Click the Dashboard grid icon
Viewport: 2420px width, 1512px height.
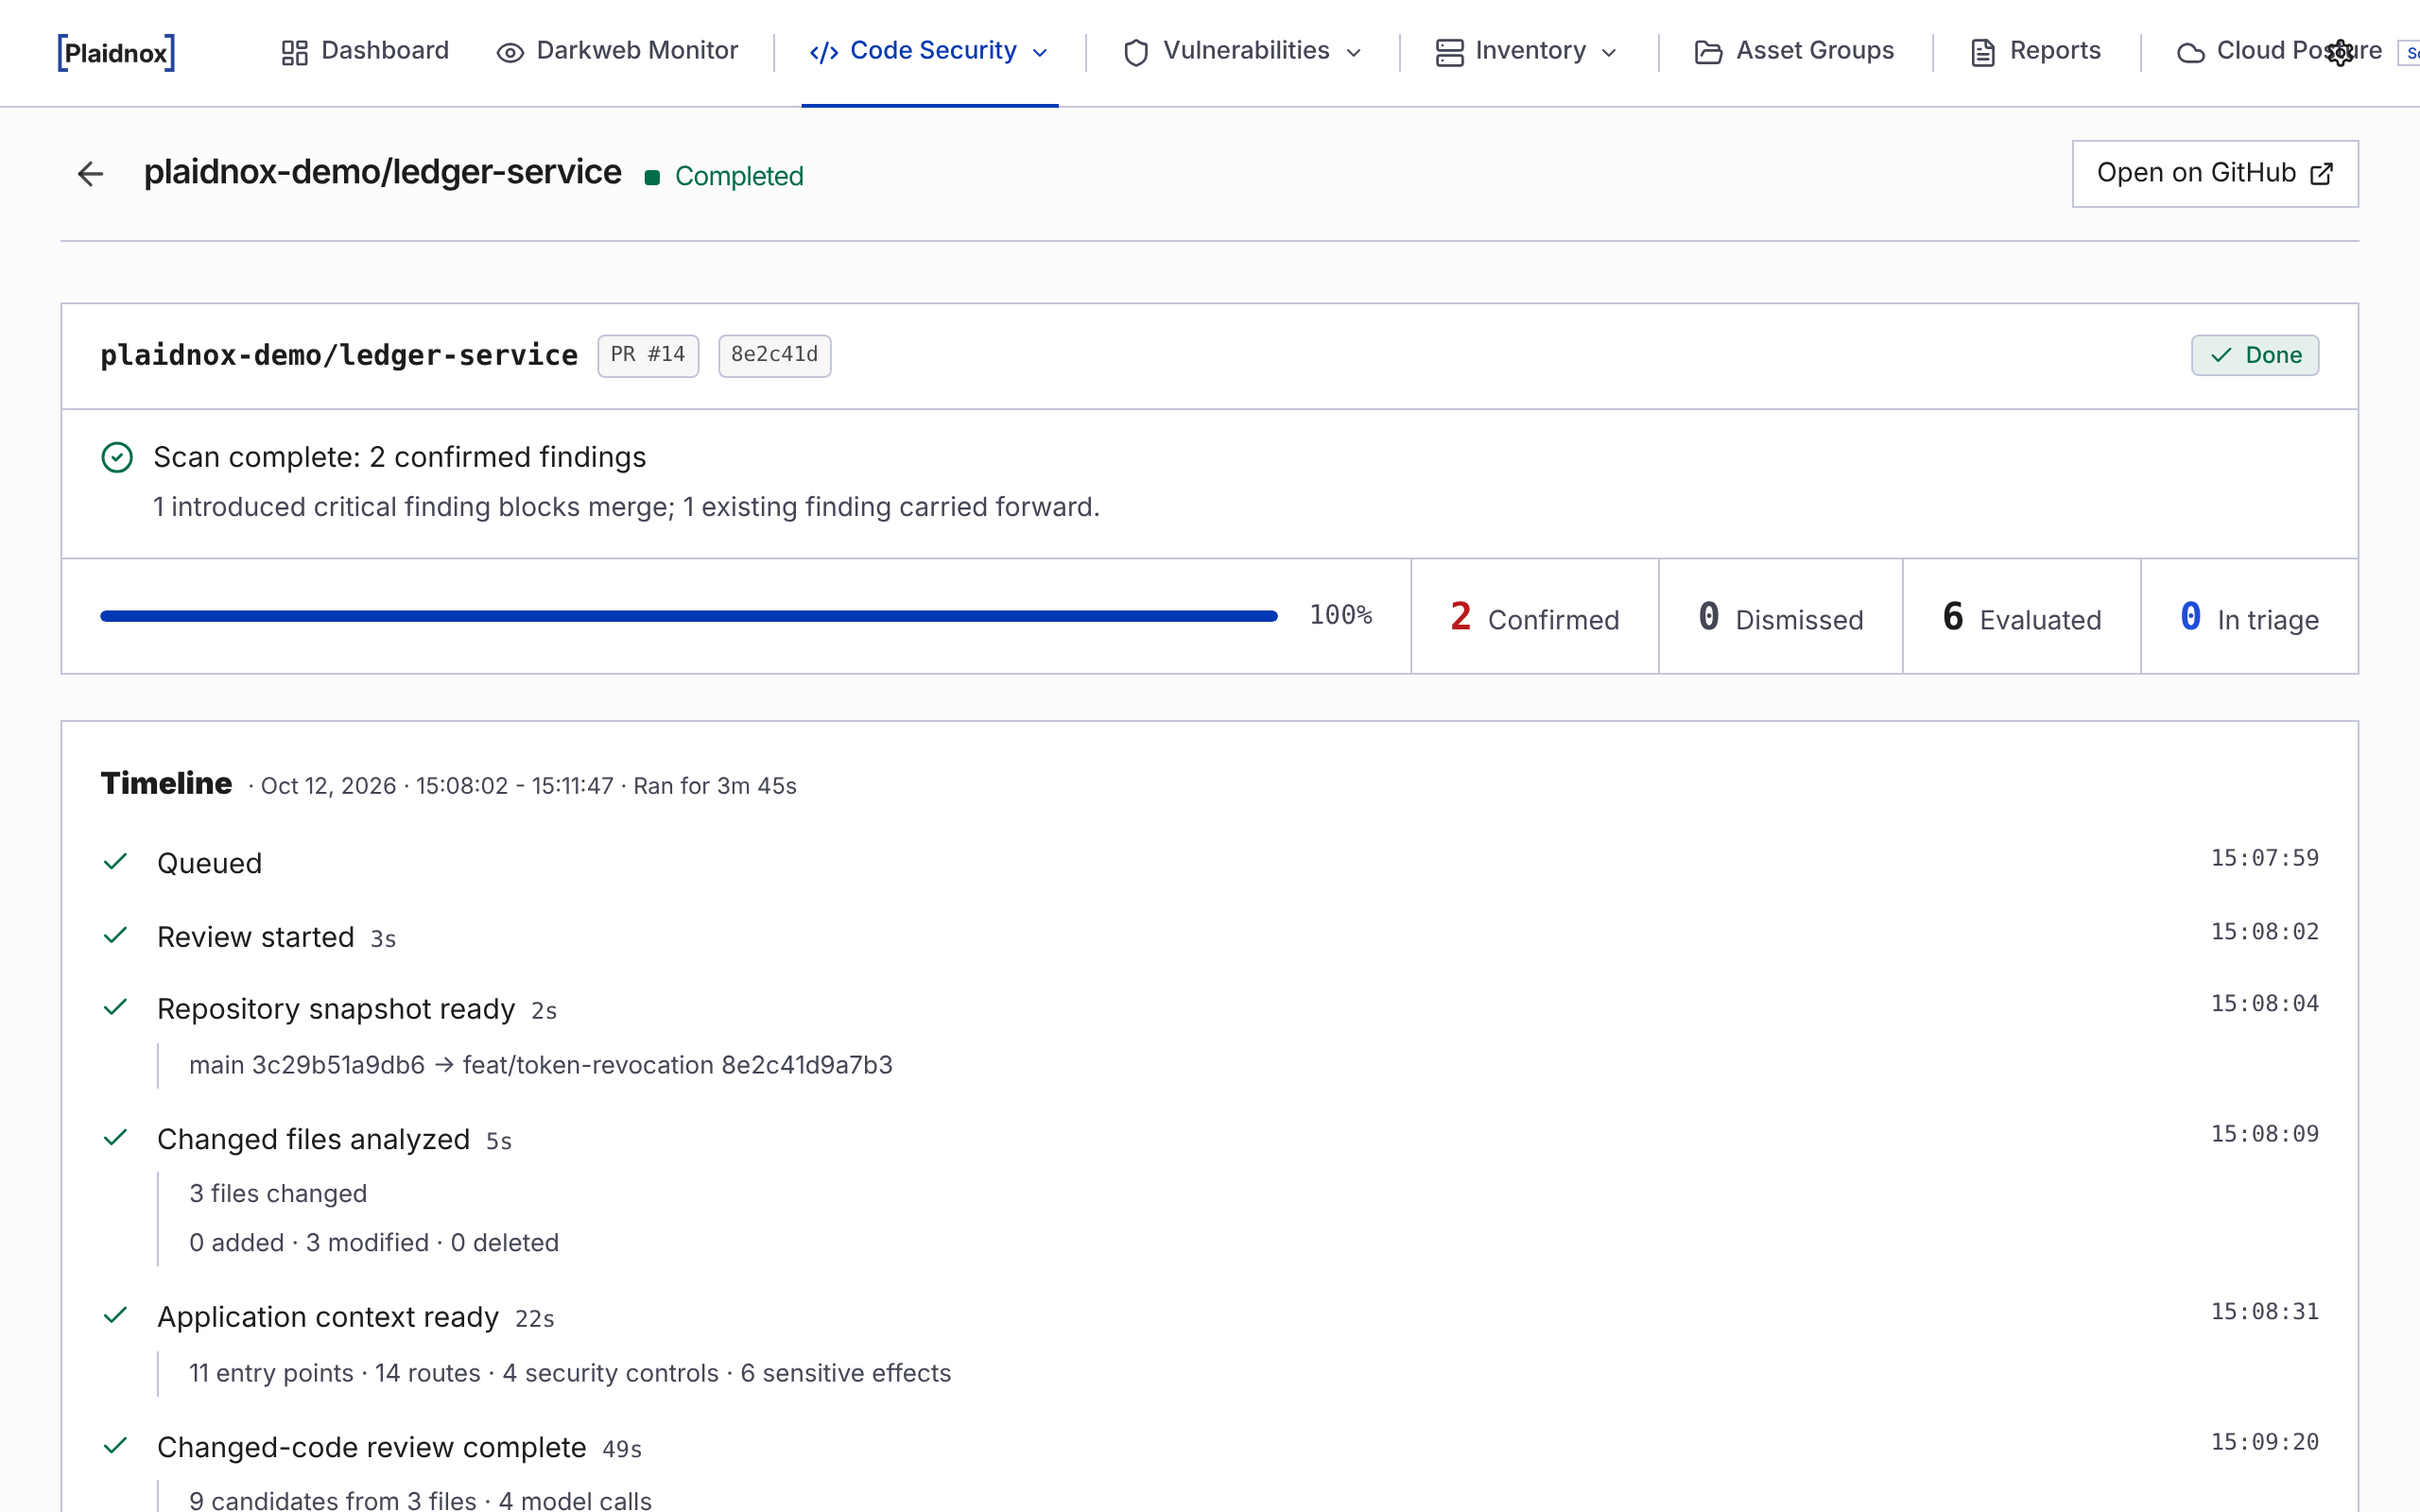click(x=294, y=53)
